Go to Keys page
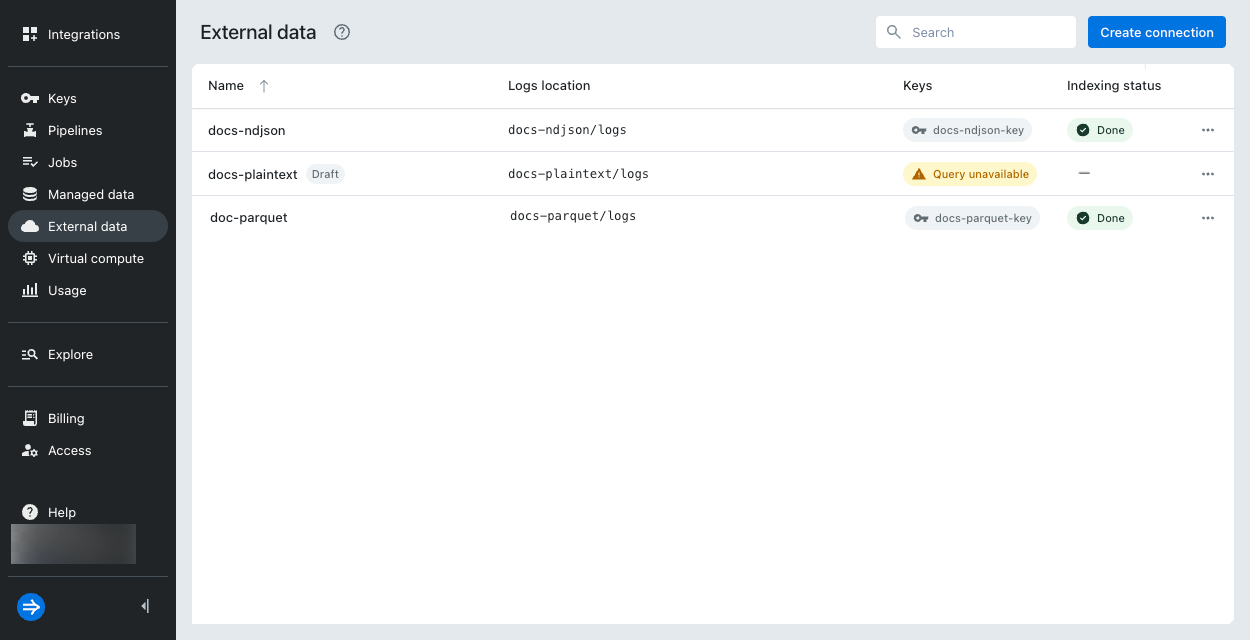This screenshot has width=1250, height=640. click(88, 98)
